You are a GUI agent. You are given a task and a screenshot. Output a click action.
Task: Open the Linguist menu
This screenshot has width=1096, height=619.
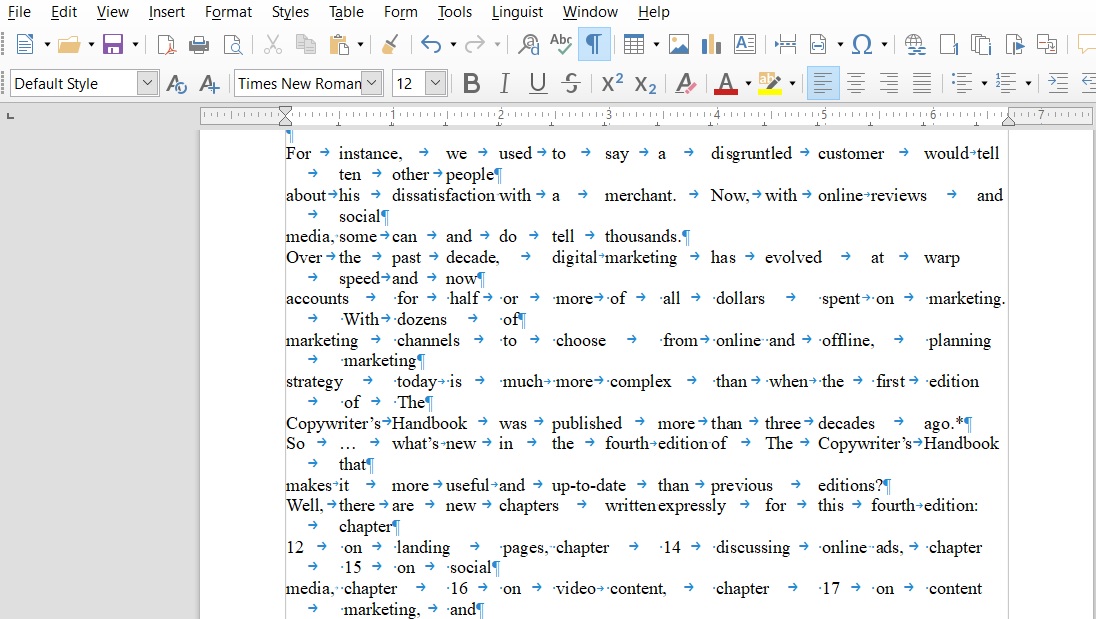click(x=517, y=12)
